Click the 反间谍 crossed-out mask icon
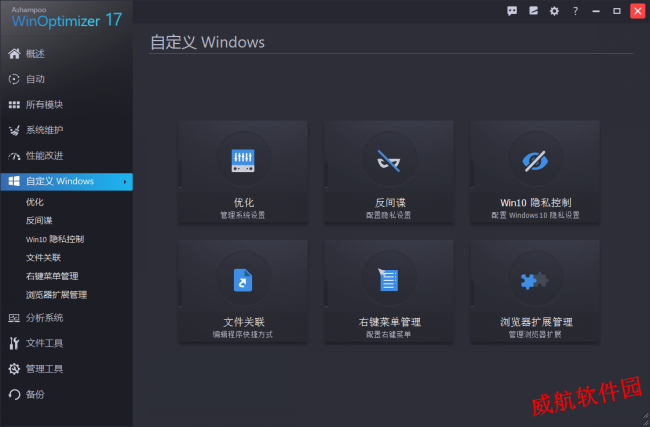The image size is (650, 427). [x=389, y=160]
